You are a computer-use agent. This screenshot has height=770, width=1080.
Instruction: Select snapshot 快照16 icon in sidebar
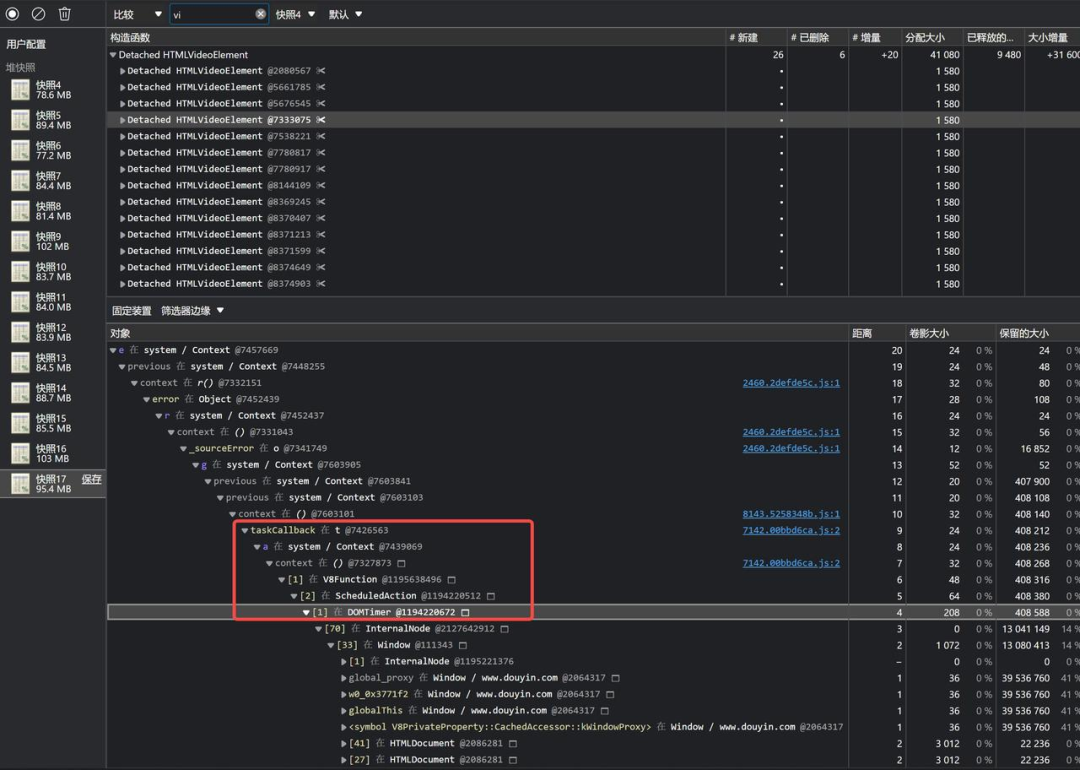[x=21, y=453]
